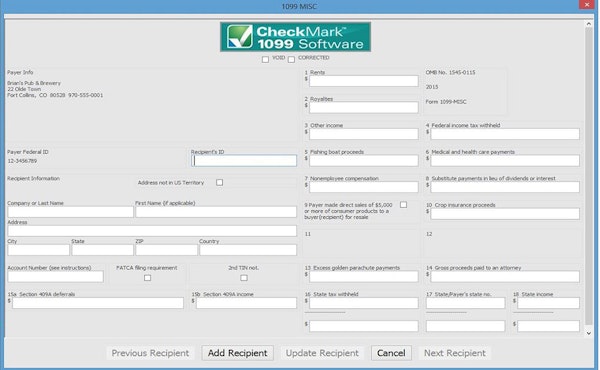The image size is (600, 370).
Task: Click the Nonemployee compensation field
Action: [364, 187]
